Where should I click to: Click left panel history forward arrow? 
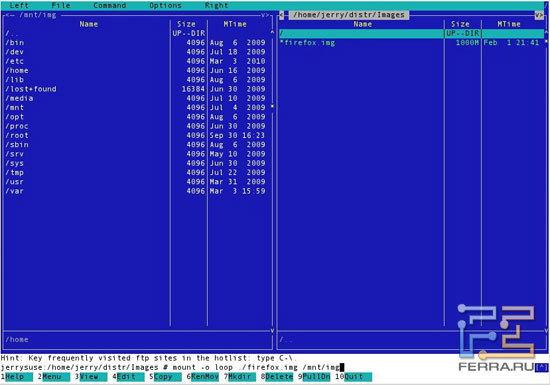coord(268,15)
